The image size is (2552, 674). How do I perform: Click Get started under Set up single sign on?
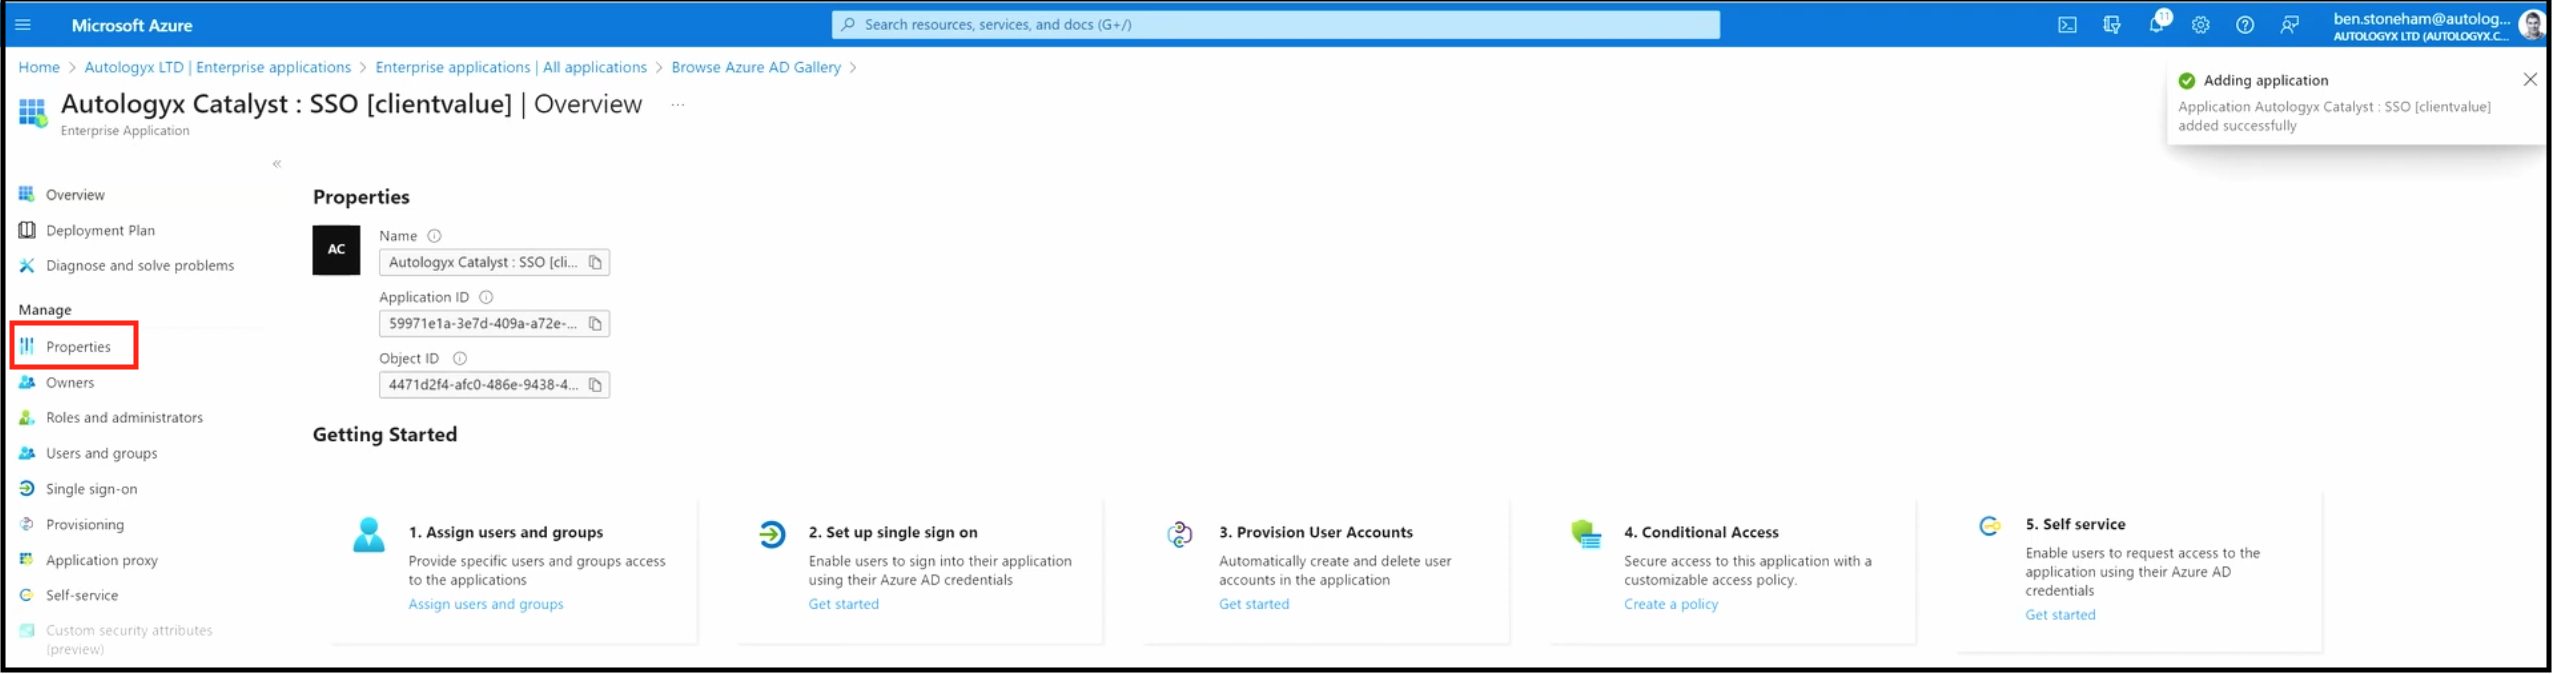tap(844, 604)
